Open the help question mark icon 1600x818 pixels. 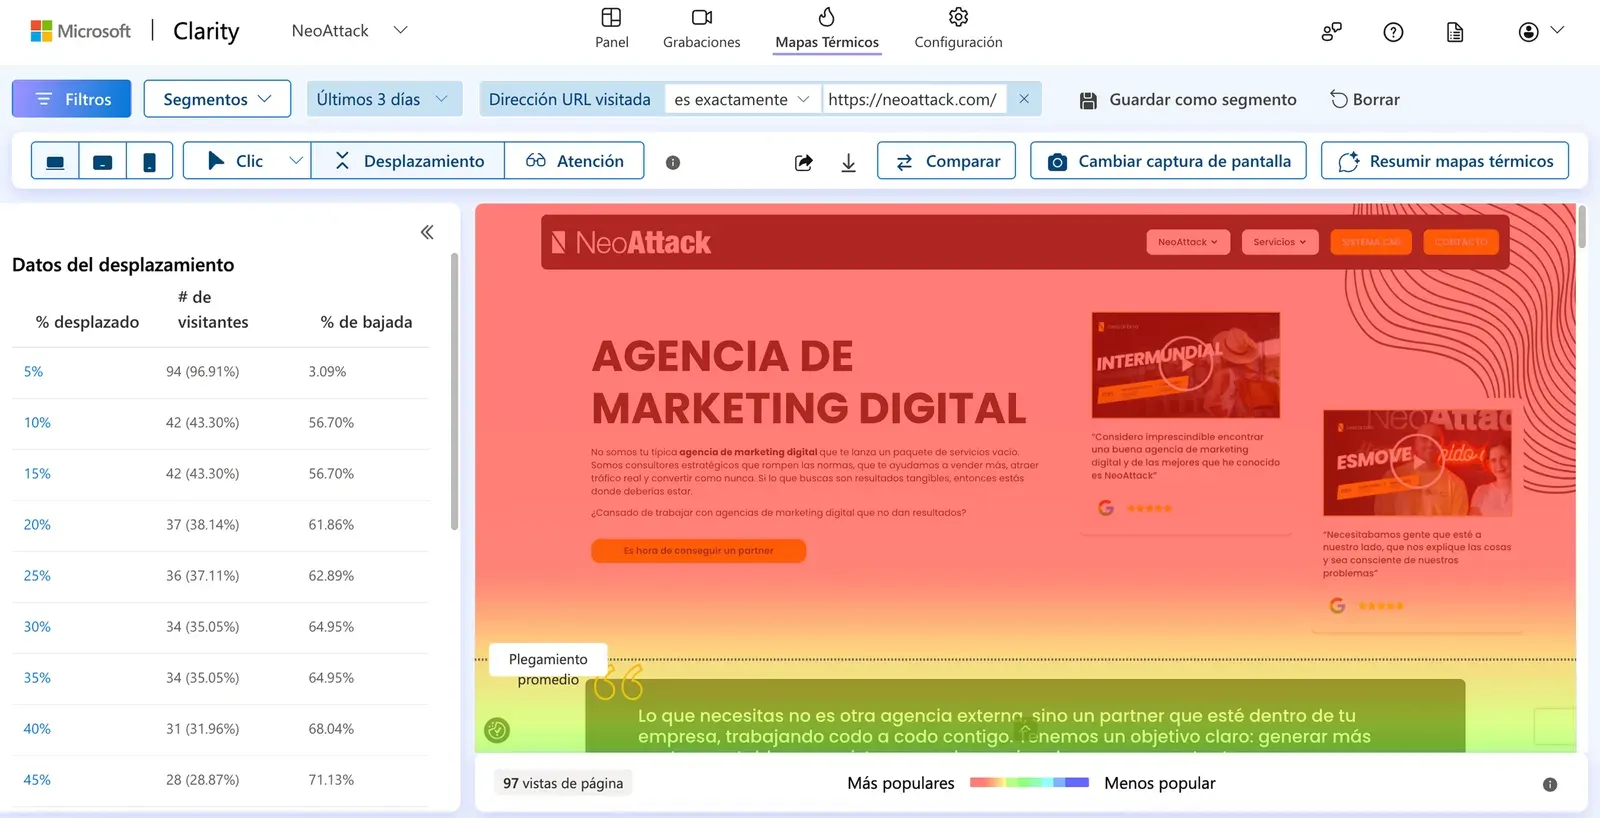click(x=1393, y=32)
